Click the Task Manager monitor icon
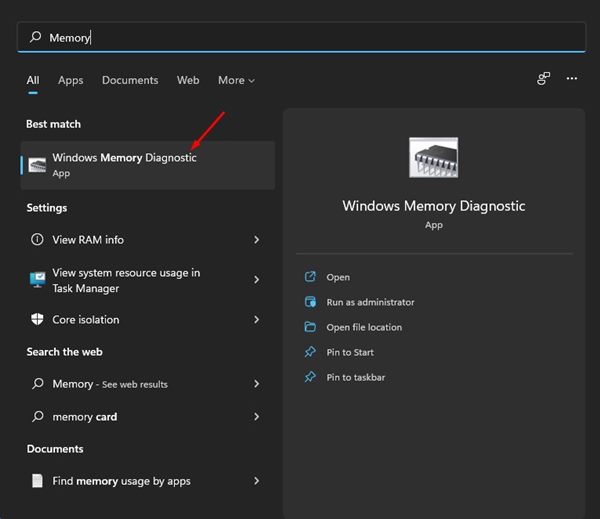This screenshot has height=519, width=600. click(38, 280)
